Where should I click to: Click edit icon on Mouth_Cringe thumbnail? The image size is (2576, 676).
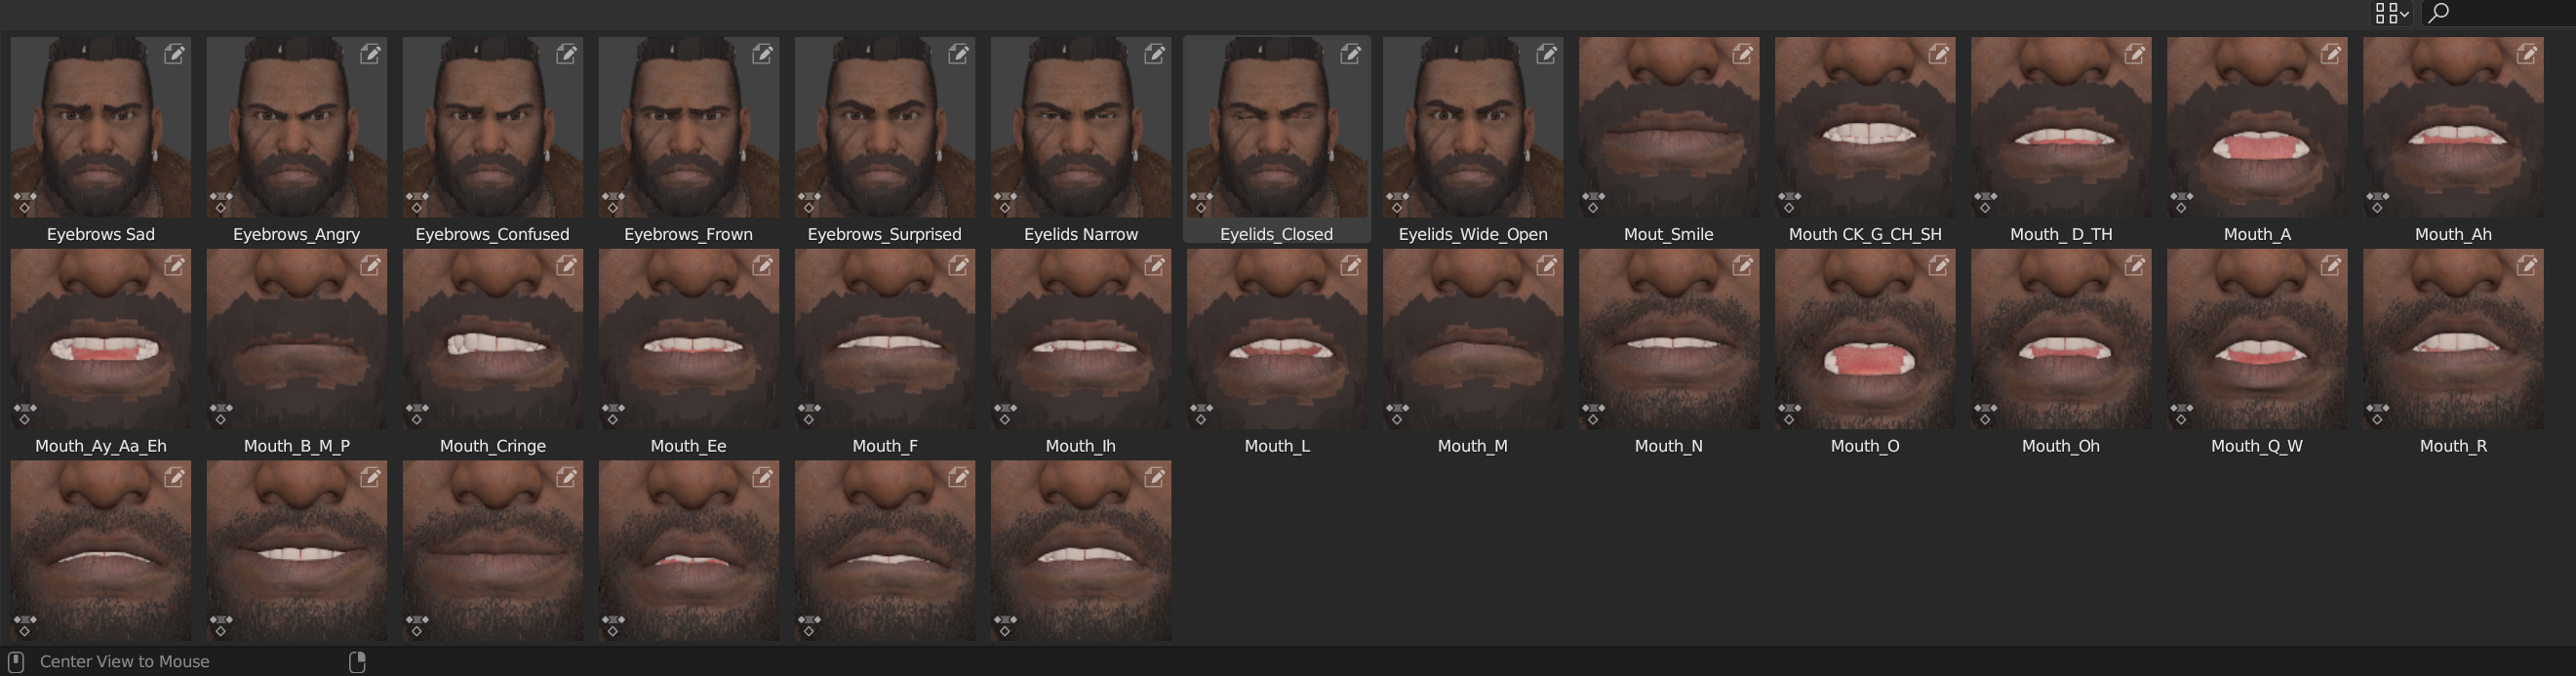pyautogui.click(x=566, y=266)
